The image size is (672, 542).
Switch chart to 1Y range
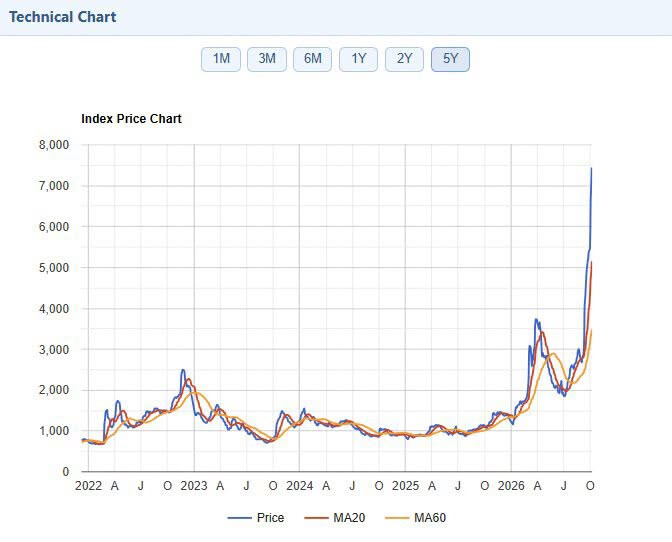click(358, 59)
